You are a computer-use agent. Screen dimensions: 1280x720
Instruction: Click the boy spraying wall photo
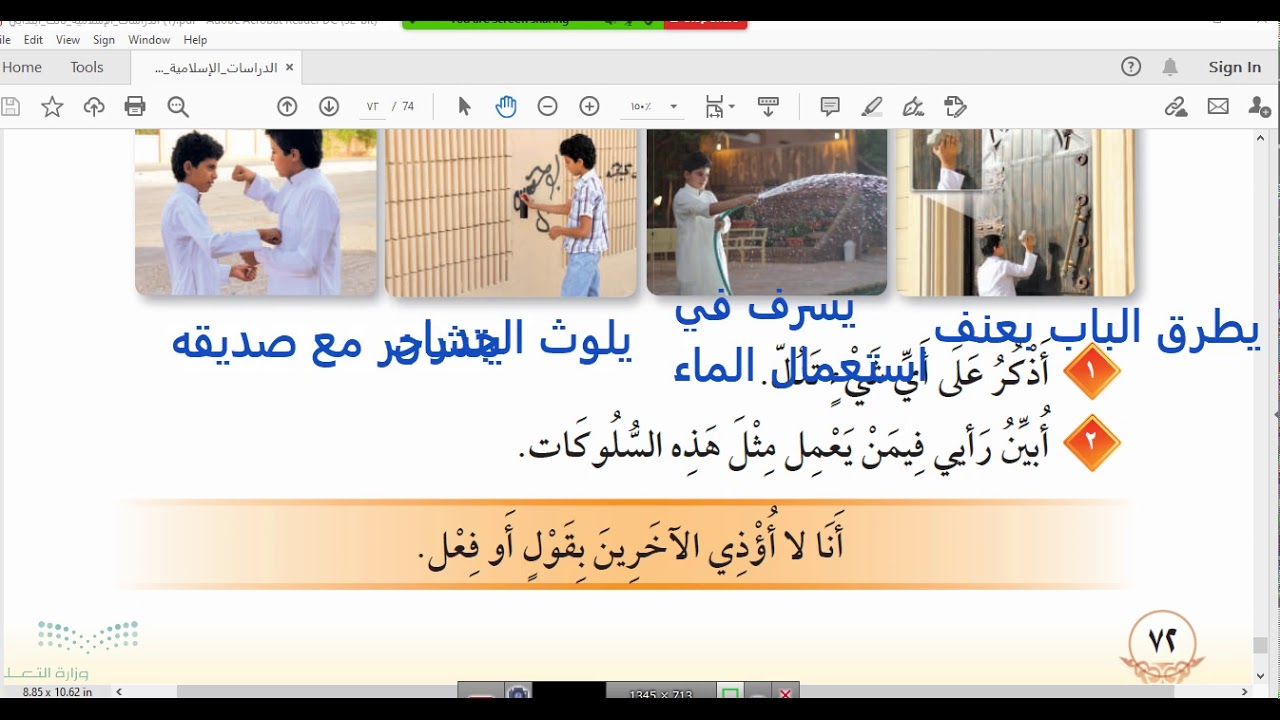click(511, 212)
